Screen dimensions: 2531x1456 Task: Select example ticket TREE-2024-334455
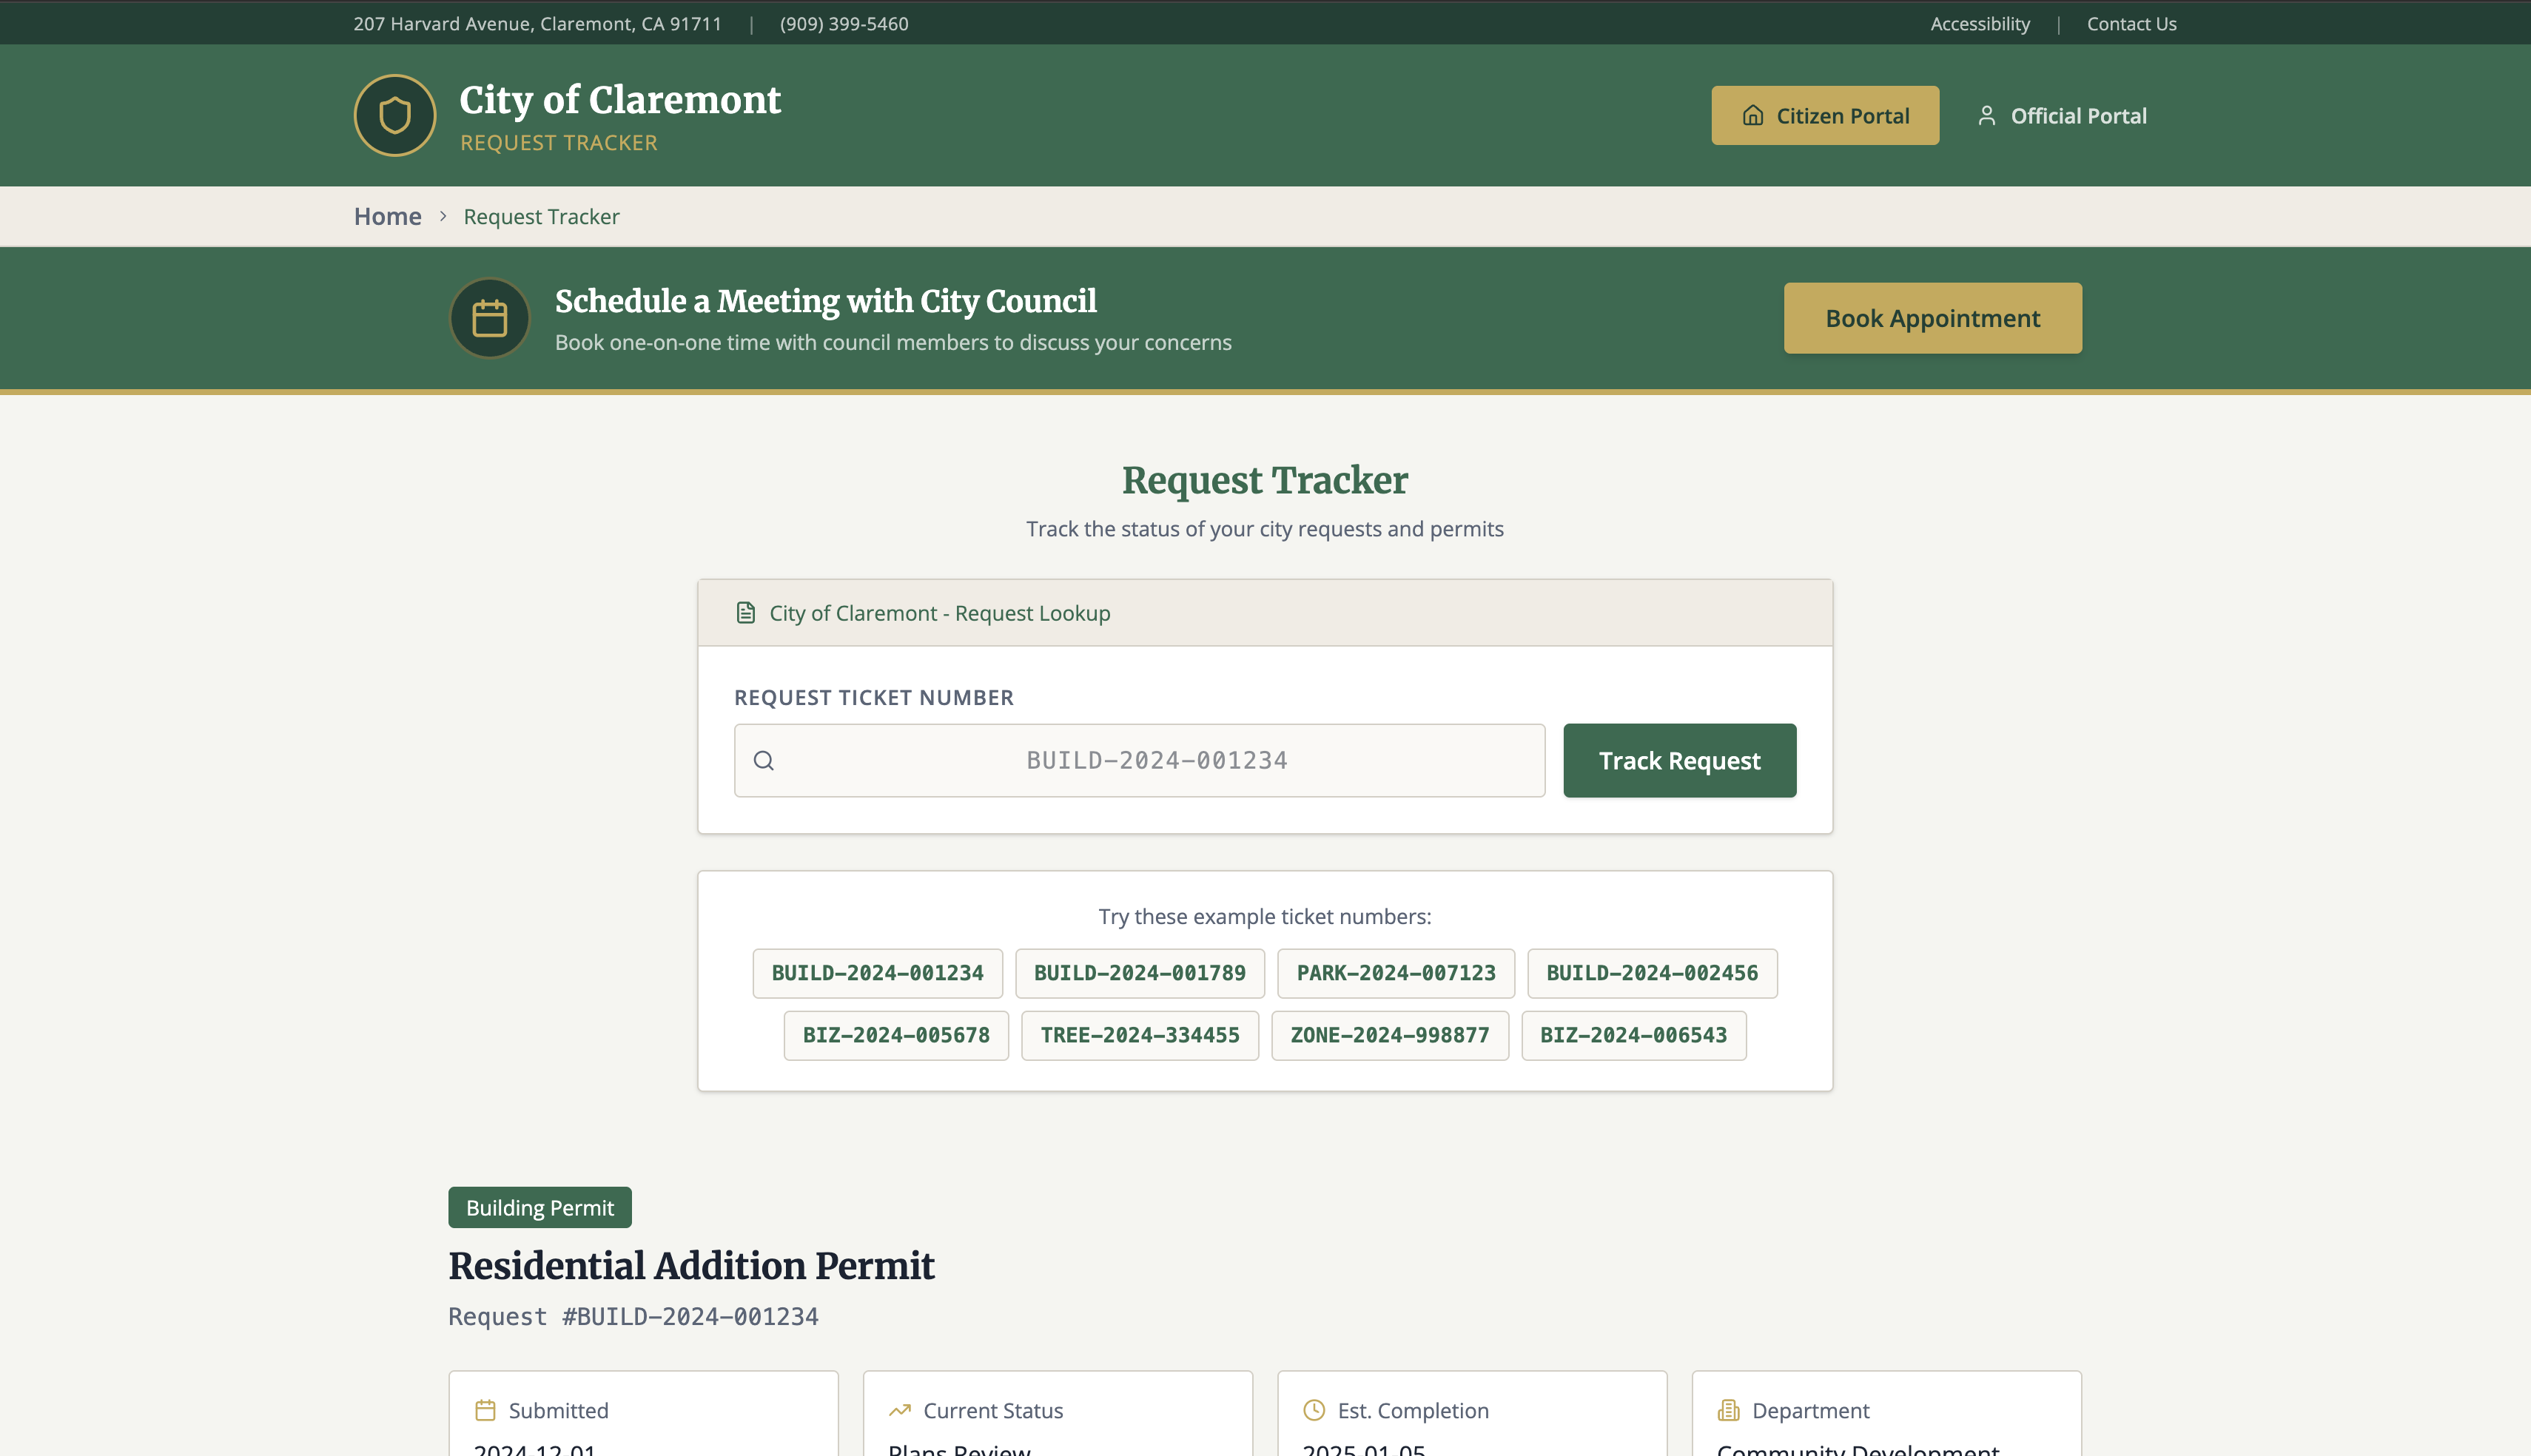[1140, 1035]
